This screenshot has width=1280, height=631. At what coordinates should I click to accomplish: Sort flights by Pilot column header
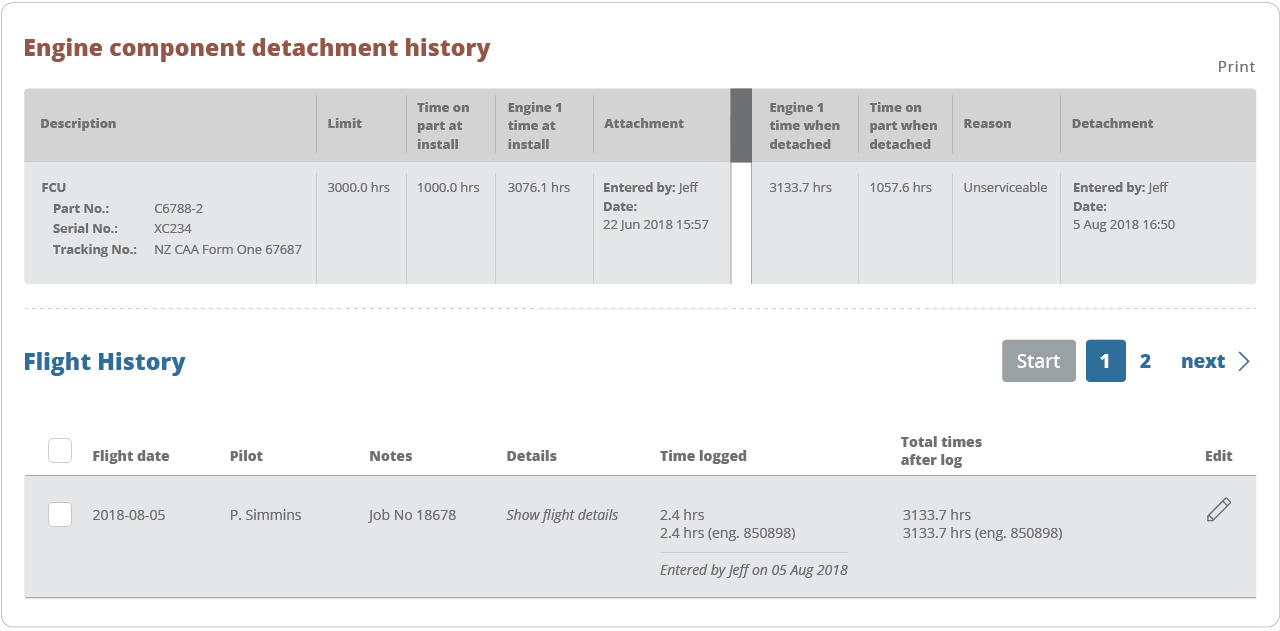tap(246, 455)
